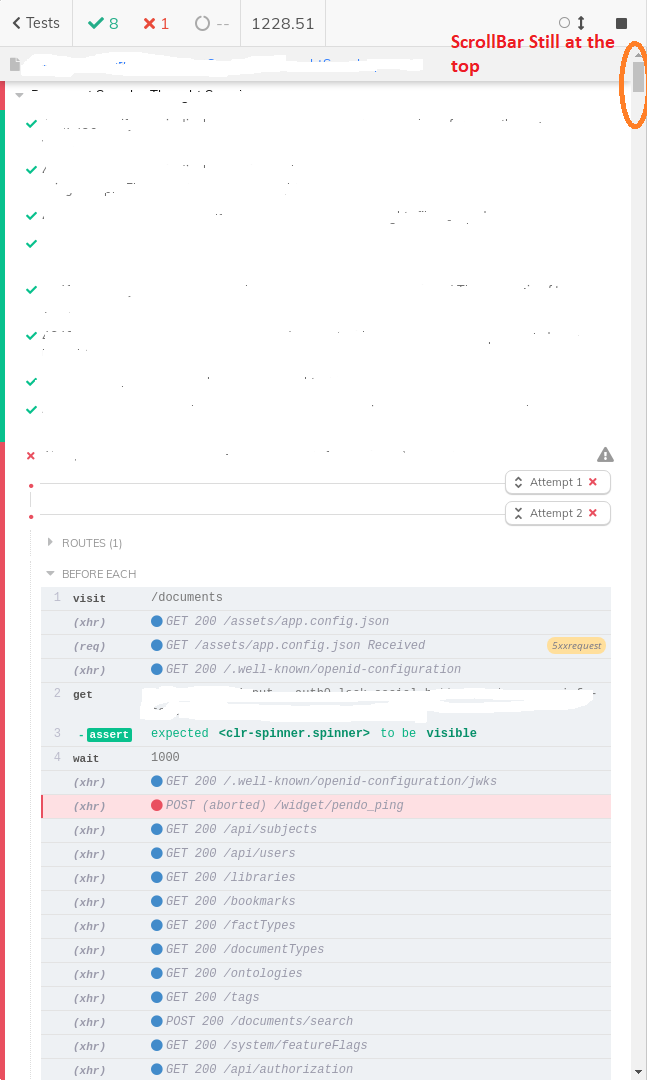Select the GET 200 /api/users request
Viewport: 647px width, 1080px height.
coord(326,854)
